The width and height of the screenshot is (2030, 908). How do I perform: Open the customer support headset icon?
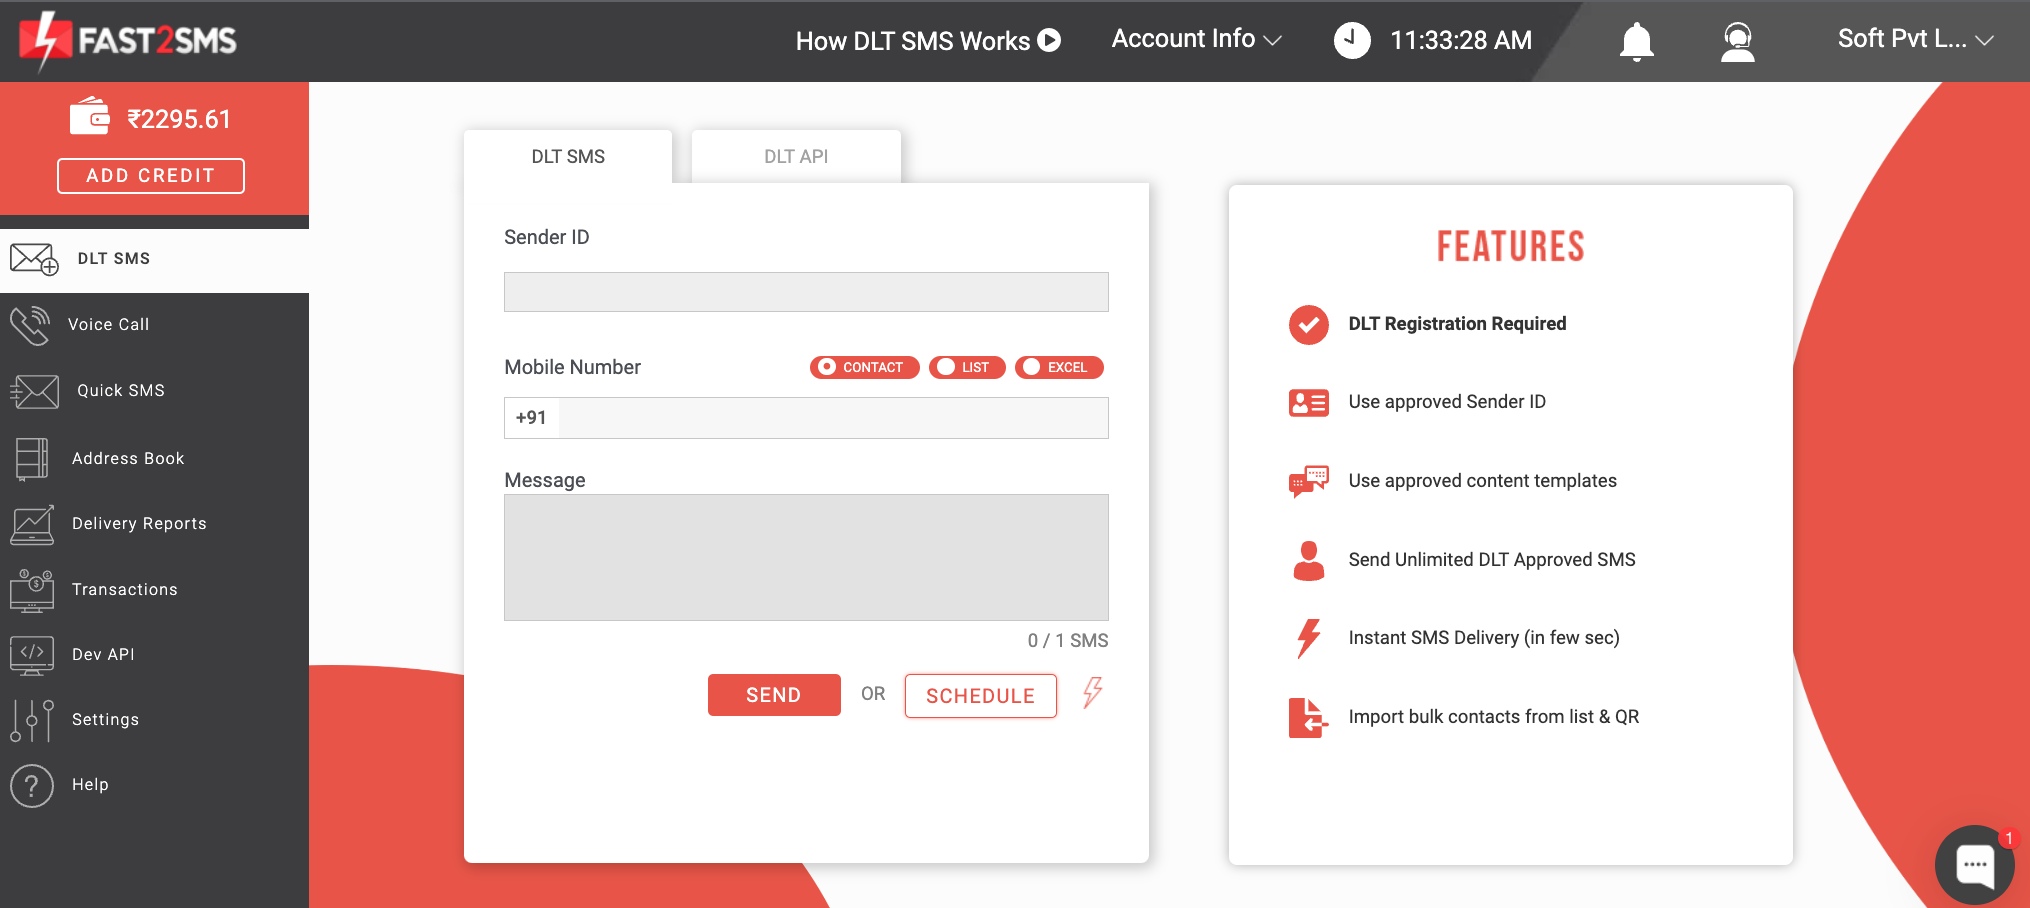tap(1738, 42)
